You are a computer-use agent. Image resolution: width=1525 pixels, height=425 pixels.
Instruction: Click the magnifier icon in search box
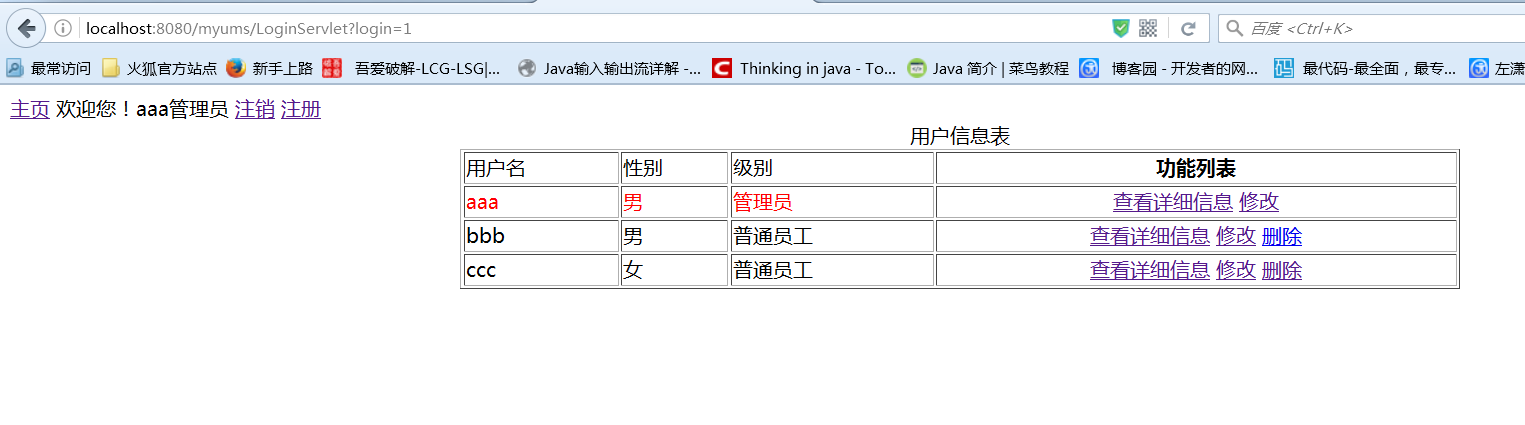click(1236, 28)
